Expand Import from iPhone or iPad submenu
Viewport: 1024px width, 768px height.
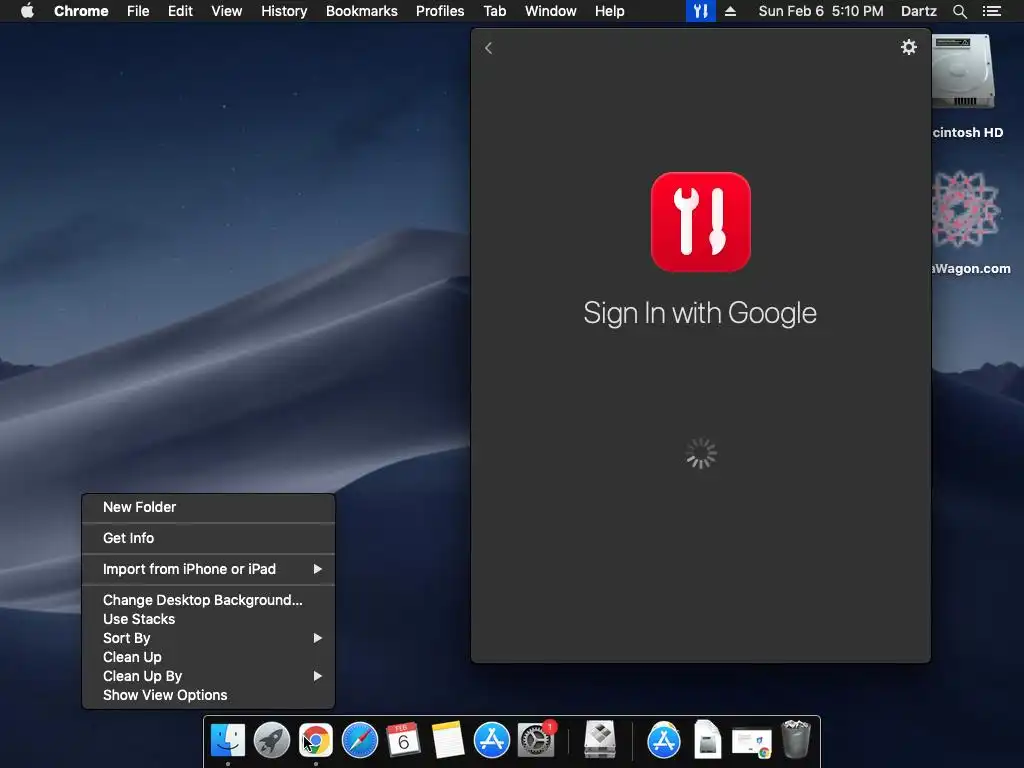[208, 569]
